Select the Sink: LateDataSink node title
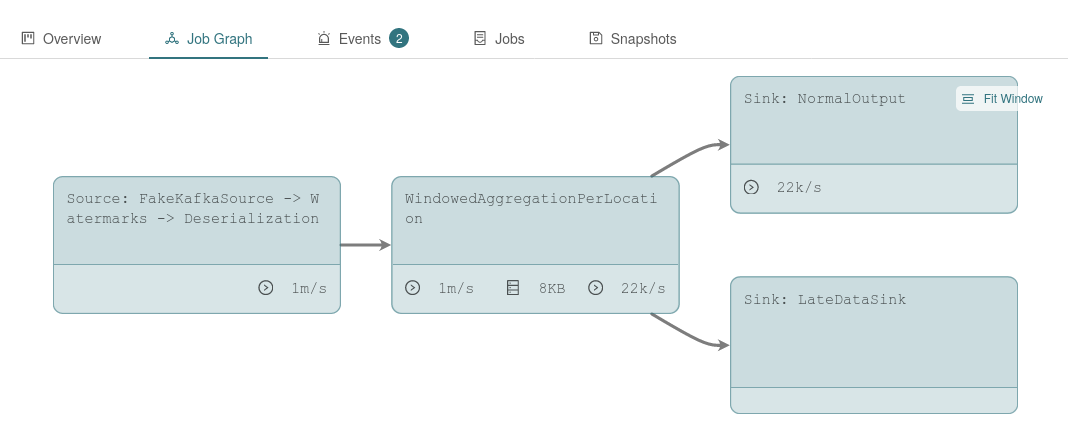The image size is (1068, 436). click(825, 300)
